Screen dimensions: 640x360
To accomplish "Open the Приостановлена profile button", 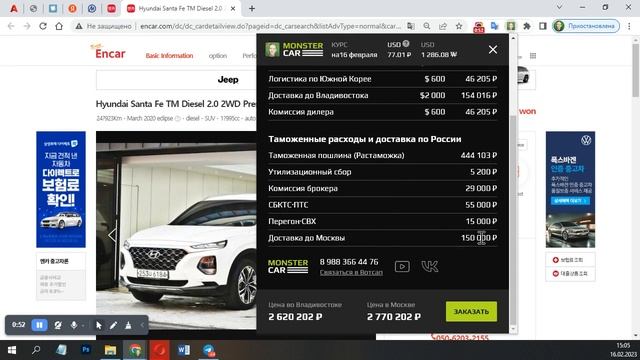I will coord(586,26).
